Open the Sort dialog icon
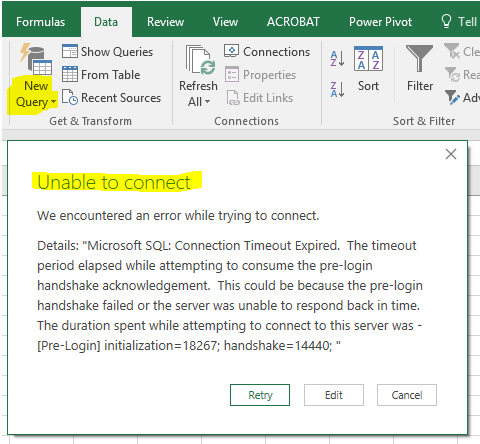The image size is (480, 444). (x=368, y=59)
